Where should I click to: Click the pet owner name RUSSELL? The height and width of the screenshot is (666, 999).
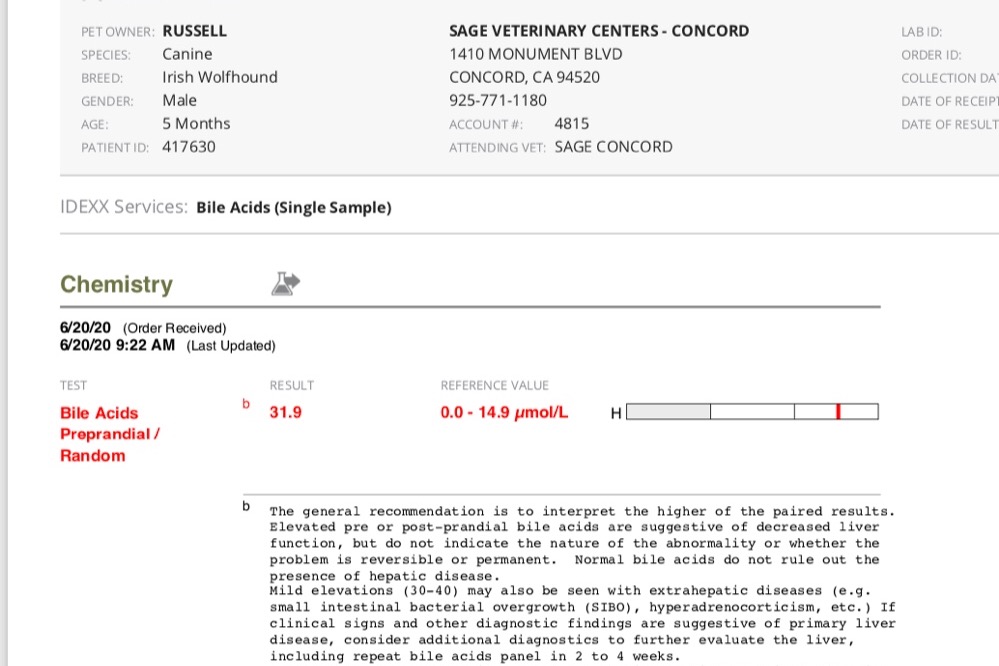[x=194, y=31]
